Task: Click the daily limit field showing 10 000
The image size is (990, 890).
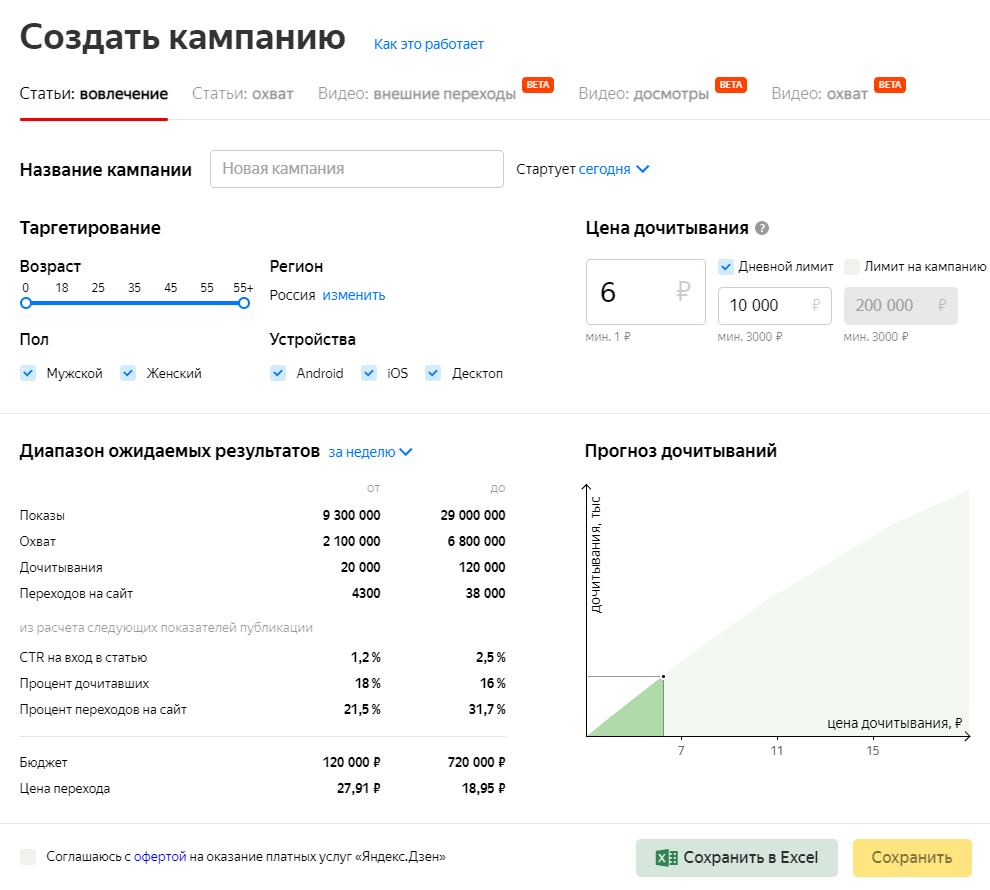Action: click(775, 306)
